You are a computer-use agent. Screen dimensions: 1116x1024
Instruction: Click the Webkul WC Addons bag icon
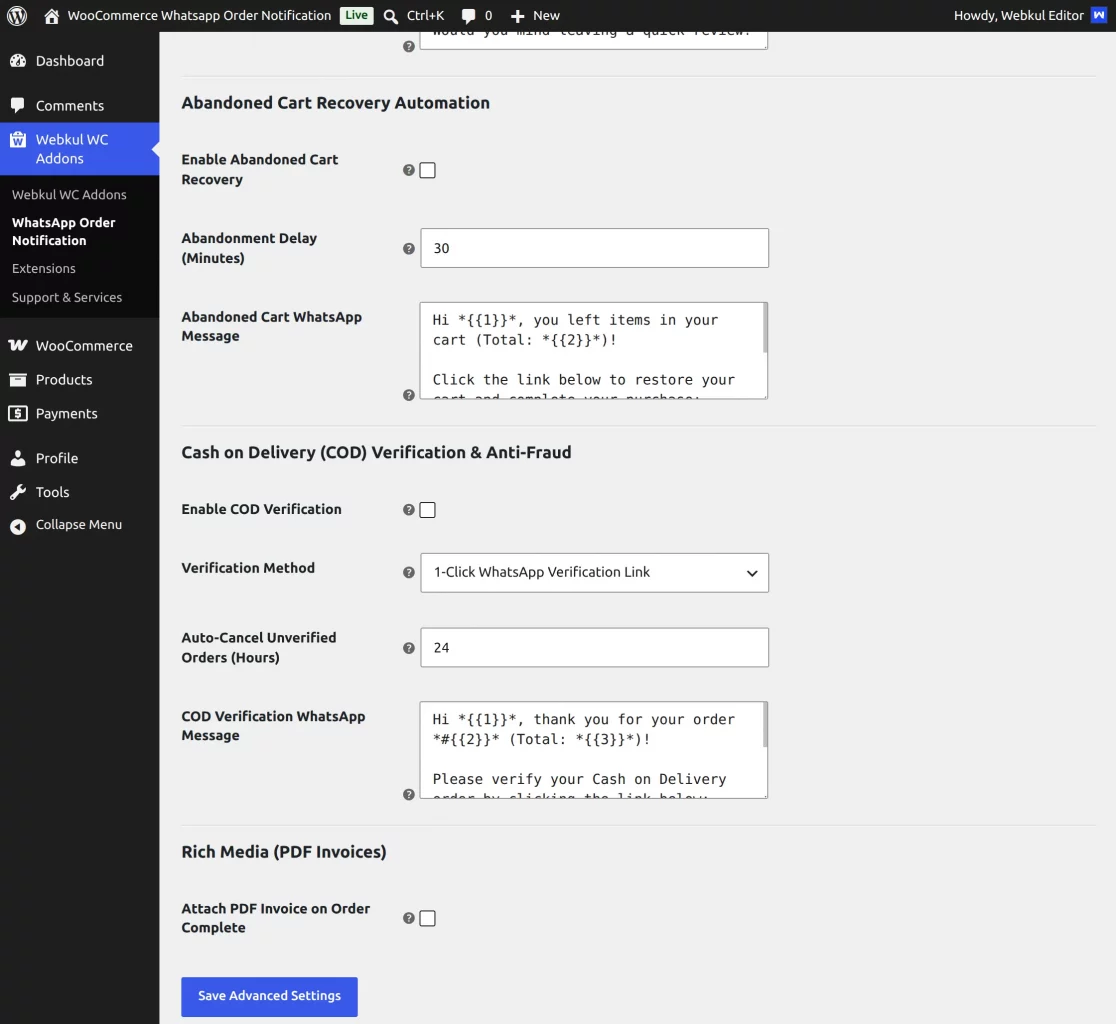pos(18,139)
